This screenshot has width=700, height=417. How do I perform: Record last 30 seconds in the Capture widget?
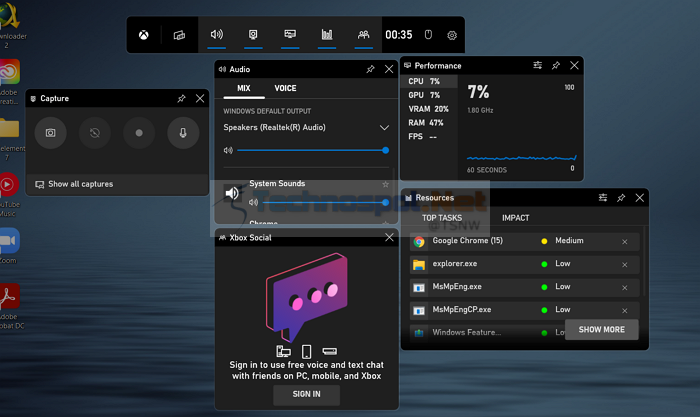tap(95, 133)
